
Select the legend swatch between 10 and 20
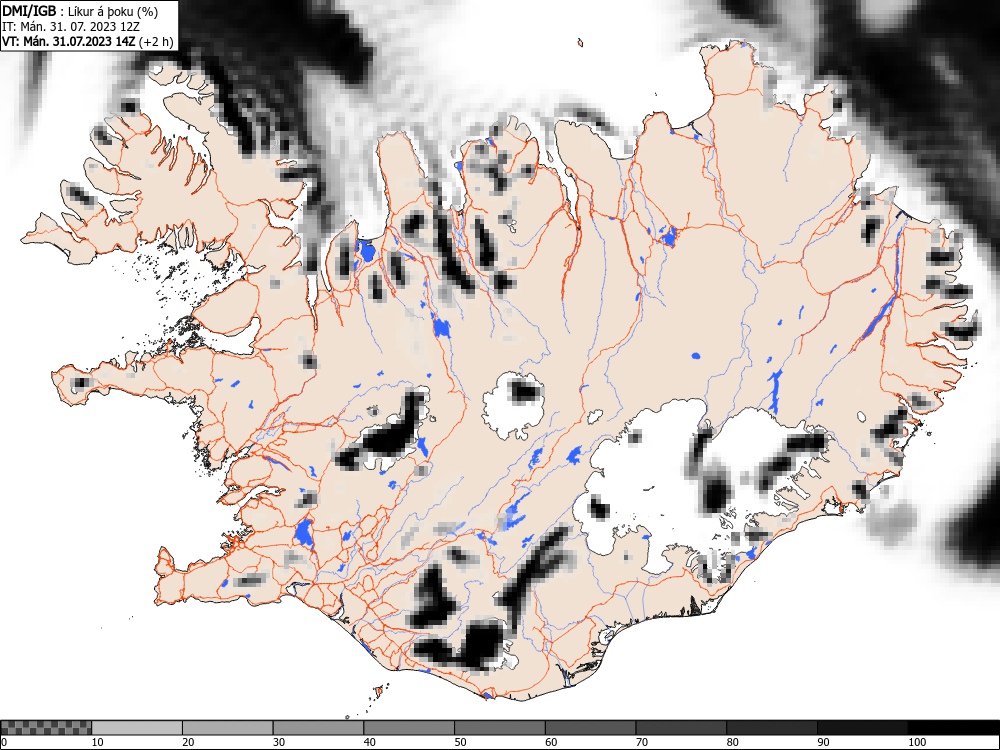(x=137, y=728)
